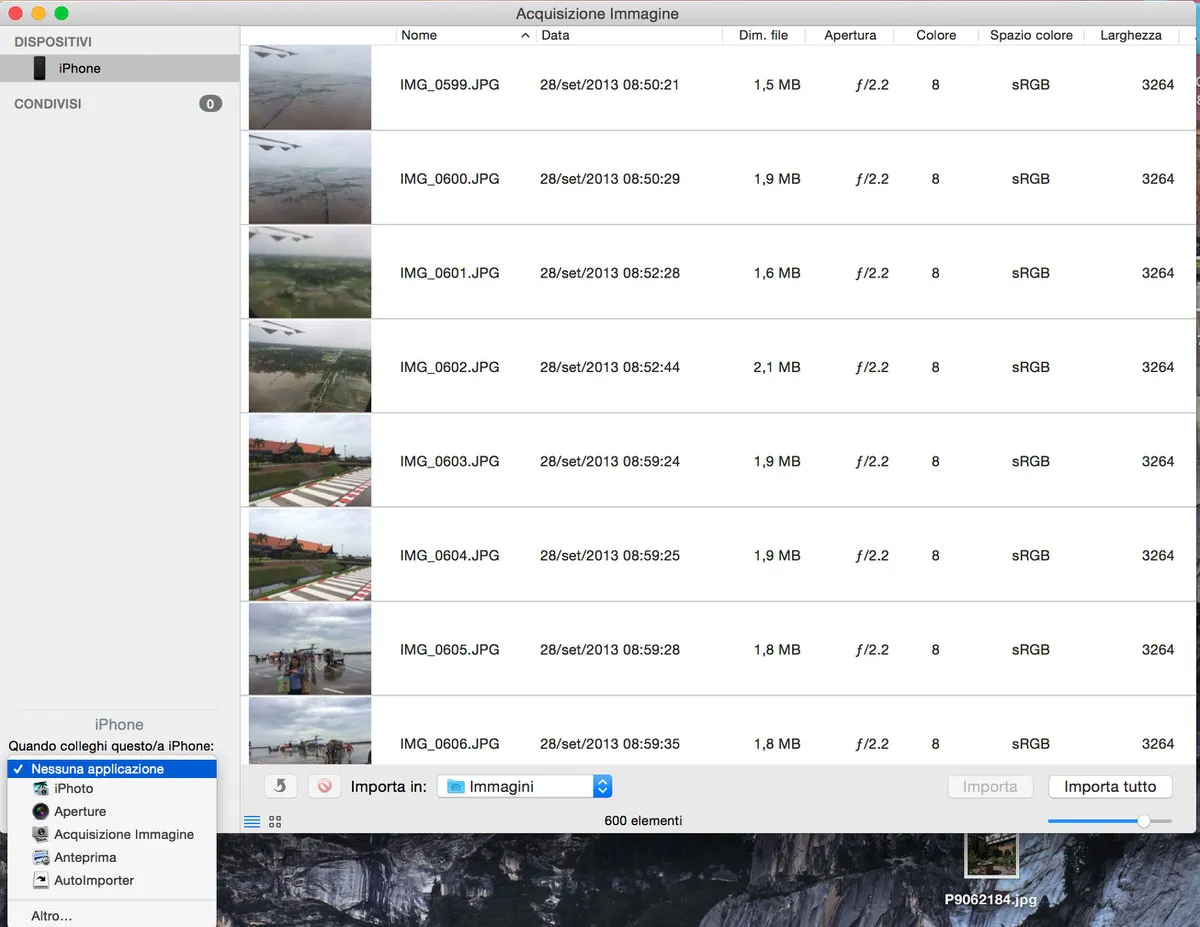Expand the CONDIVISI section
The height and width of the screenshot is (927, 1200).
47,103
